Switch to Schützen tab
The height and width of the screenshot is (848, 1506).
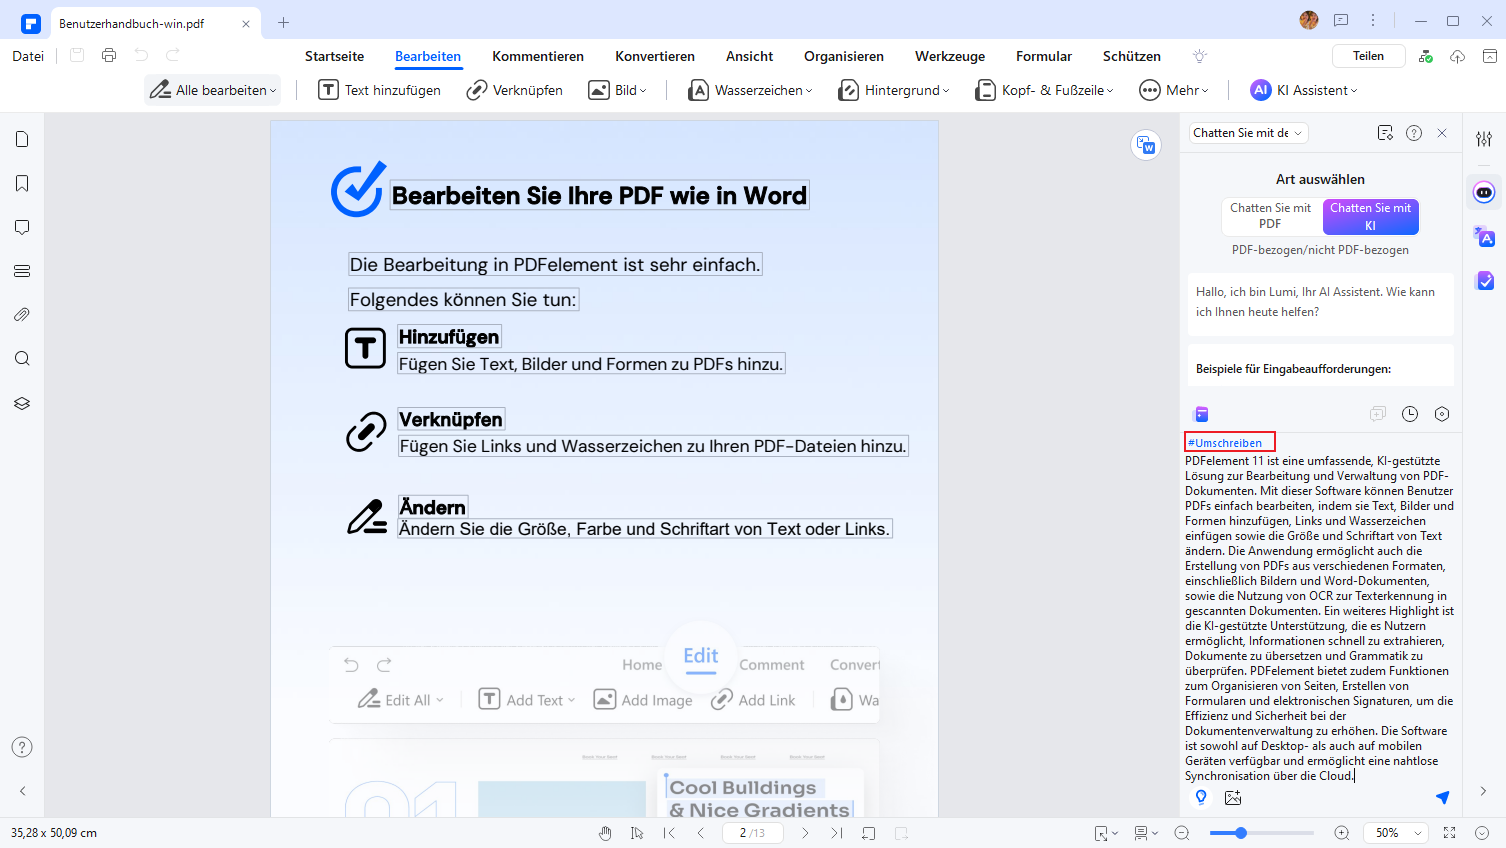[1132, 56]
